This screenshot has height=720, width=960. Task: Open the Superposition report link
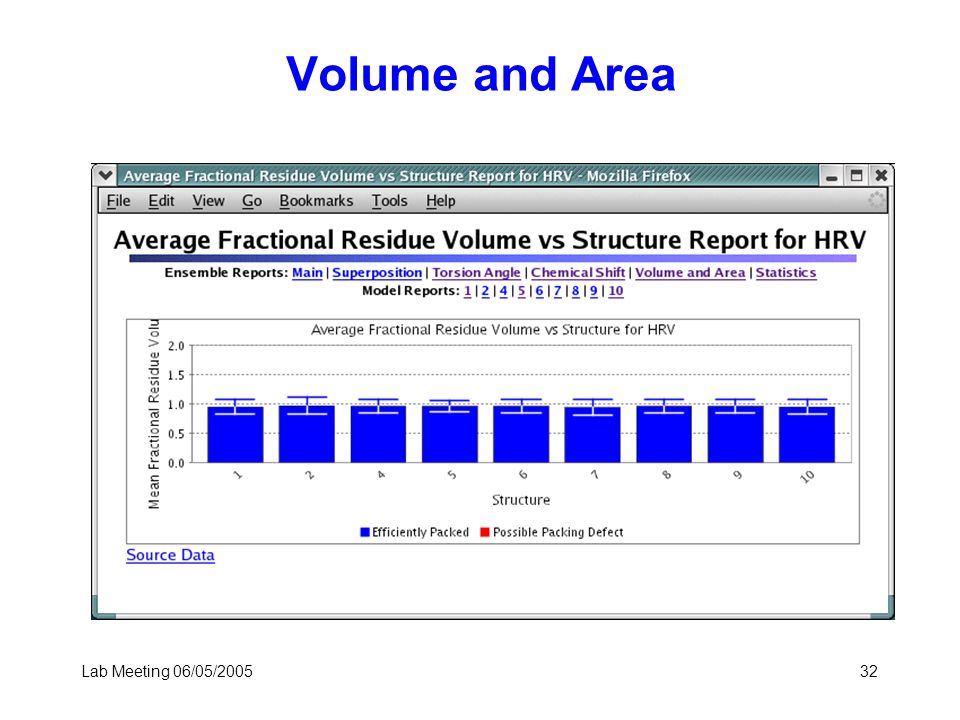(x=377, y=273)
